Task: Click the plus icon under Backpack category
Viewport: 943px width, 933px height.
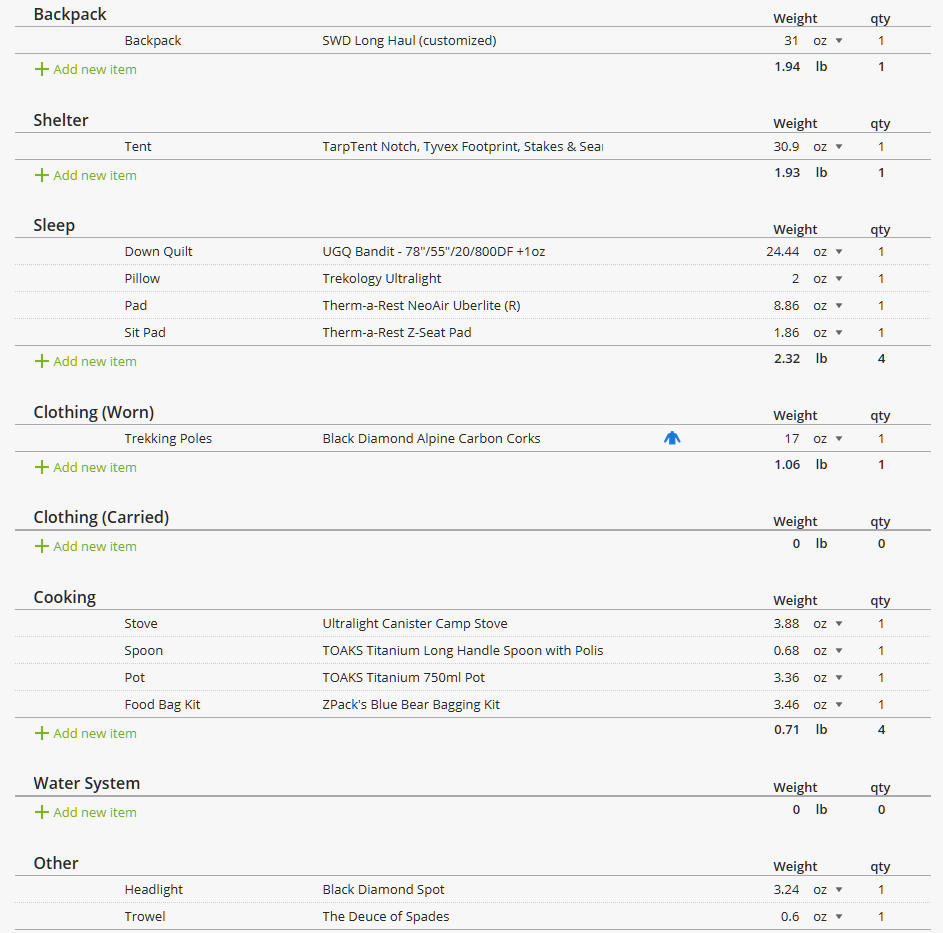Action: [x=41, y=70]
